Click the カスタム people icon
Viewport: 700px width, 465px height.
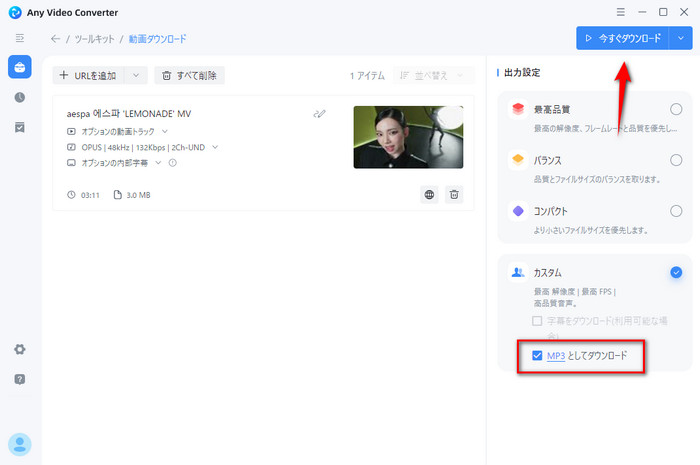(518, 272)
